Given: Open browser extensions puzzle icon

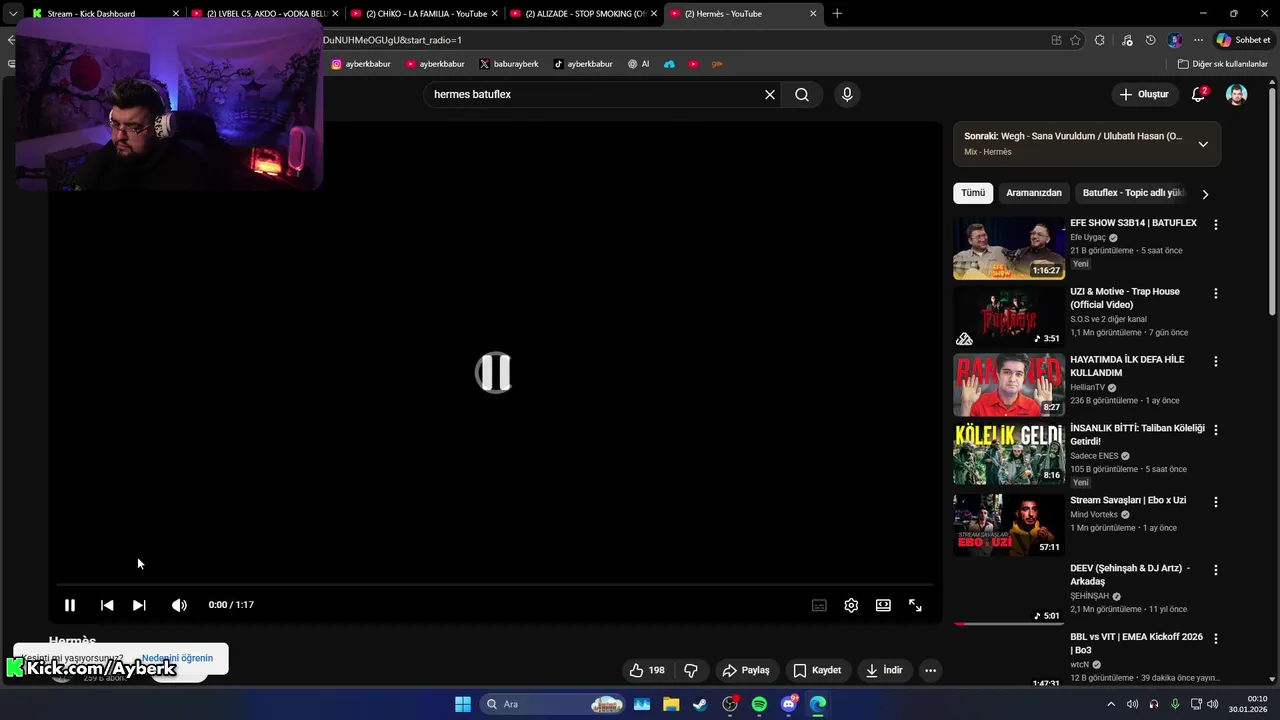Looking at the screenshot, I should pos(1100,40).
